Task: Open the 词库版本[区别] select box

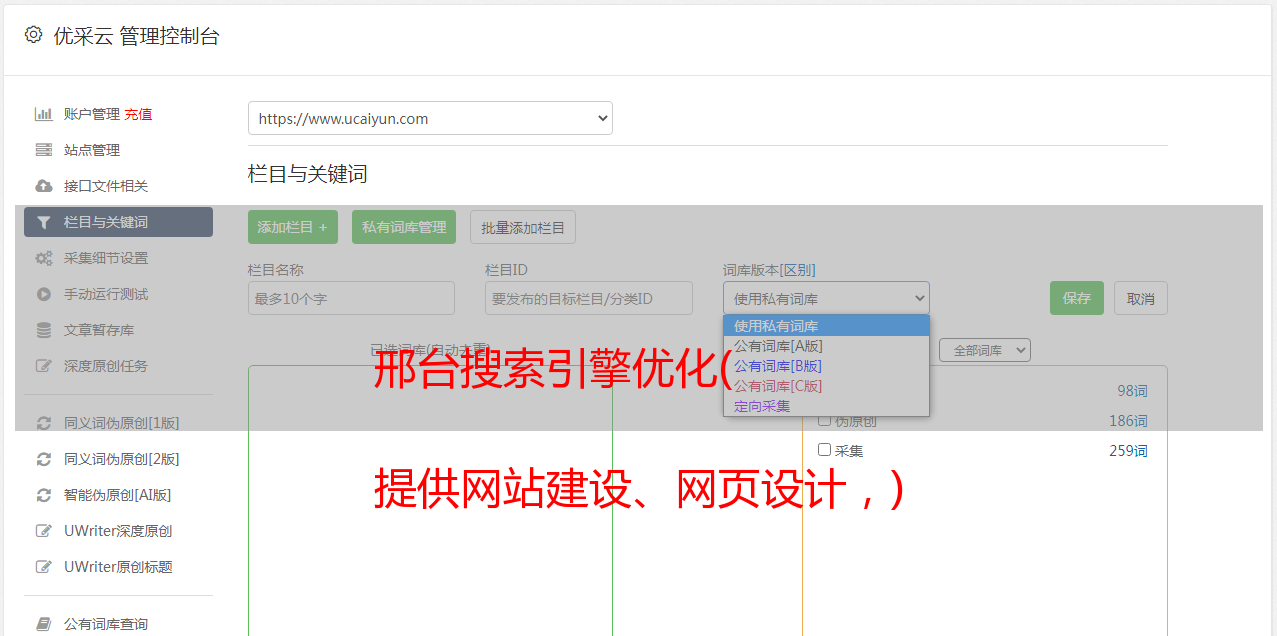Action: coord(826,298)
